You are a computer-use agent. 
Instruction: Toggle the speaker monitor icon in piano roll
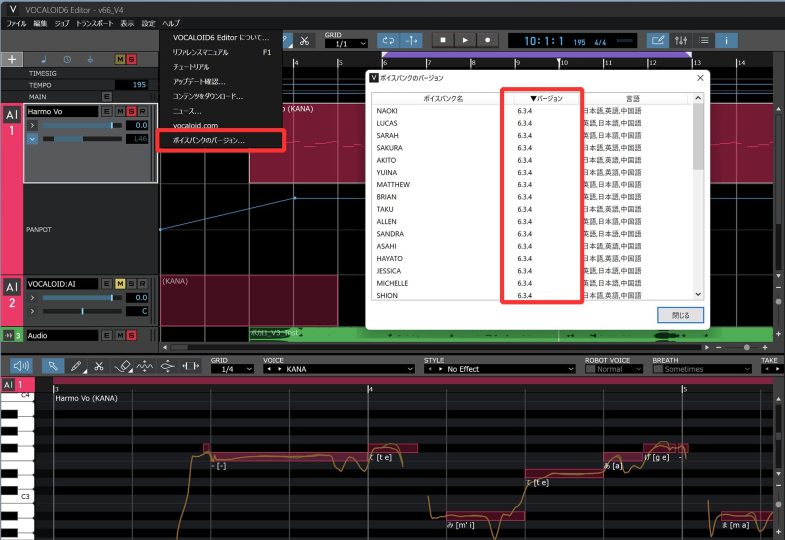pyautogui.click(x=21, y=366)
